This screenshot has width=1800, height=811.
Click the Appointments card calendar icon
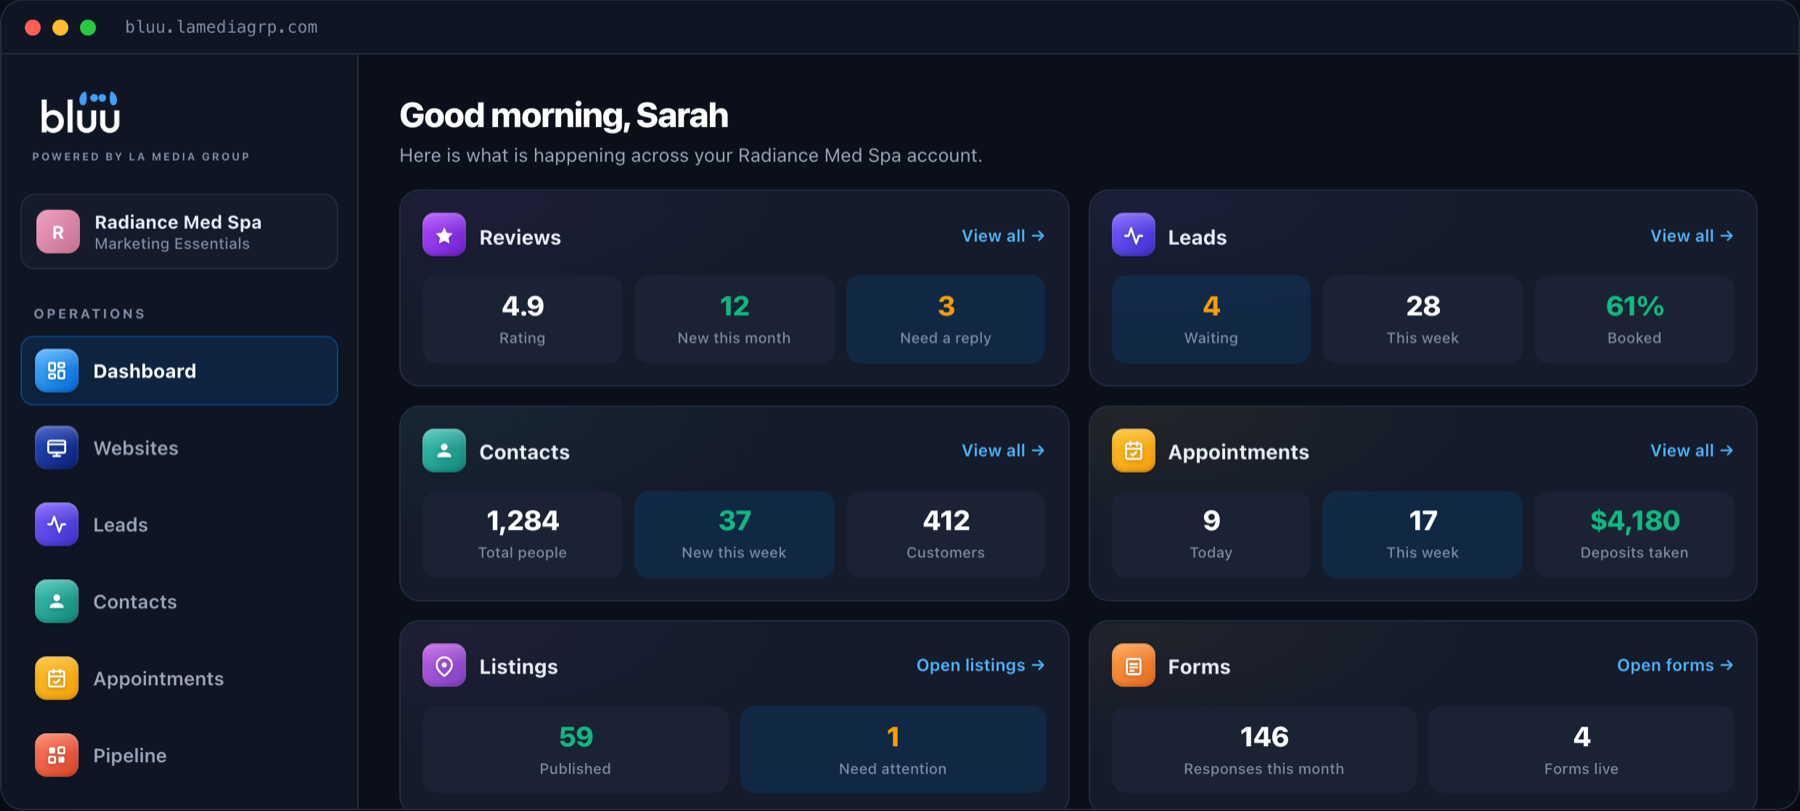click(x=1133, y=451)
